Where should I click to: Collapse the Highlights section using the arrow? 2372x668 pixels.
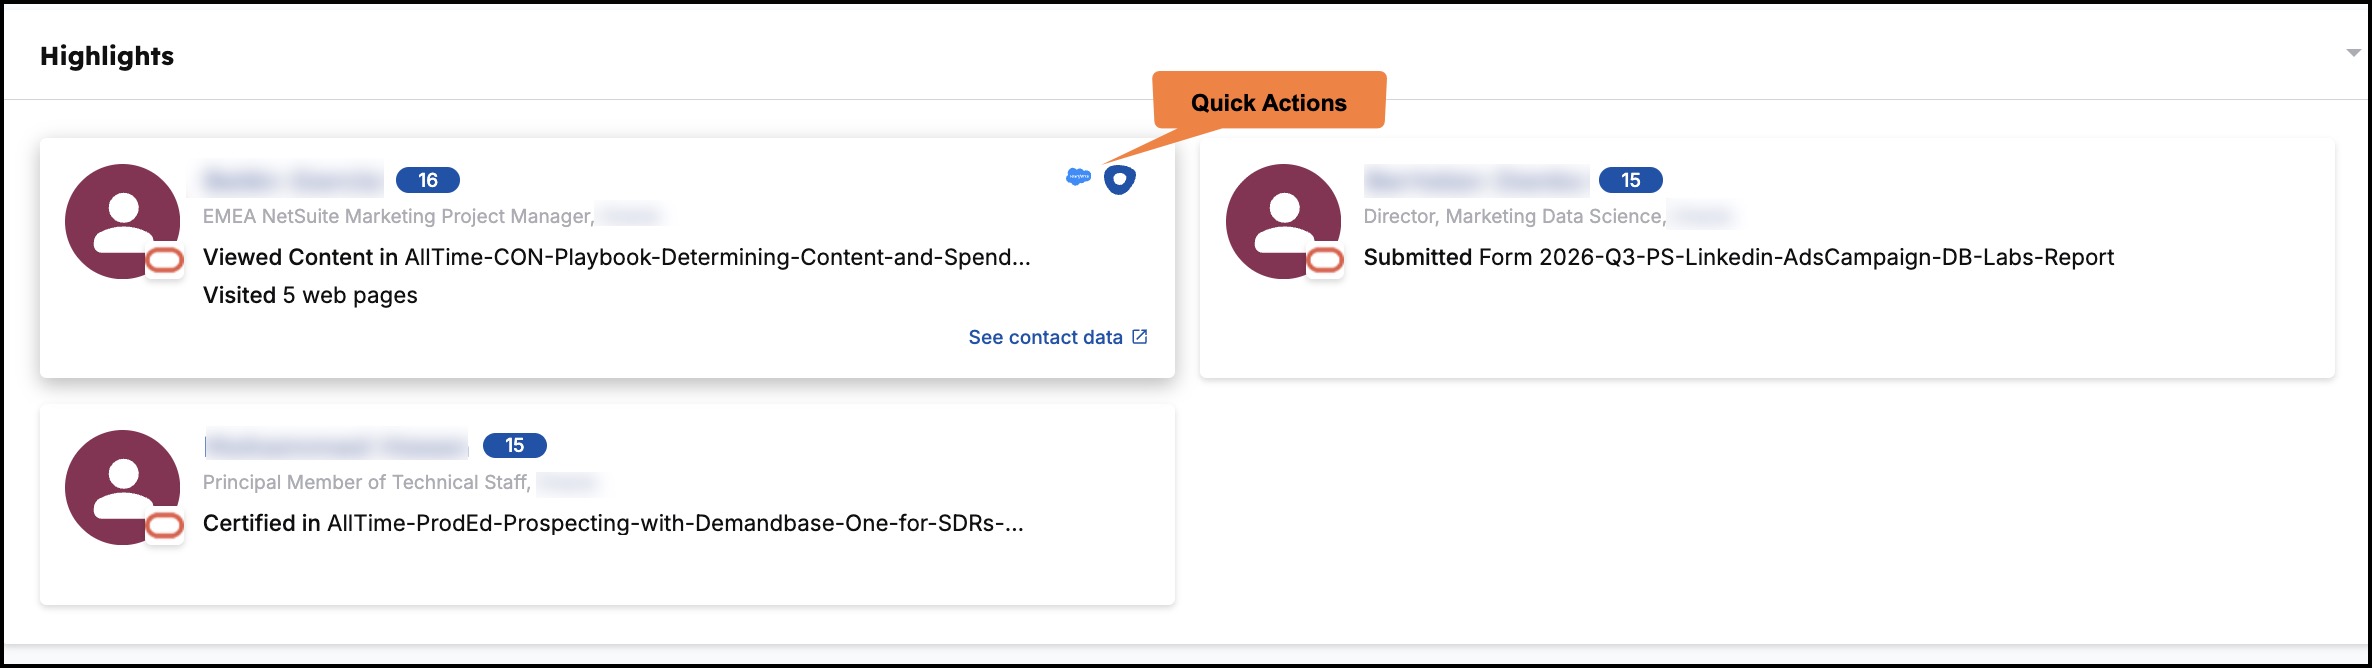tap(2353, 53)
